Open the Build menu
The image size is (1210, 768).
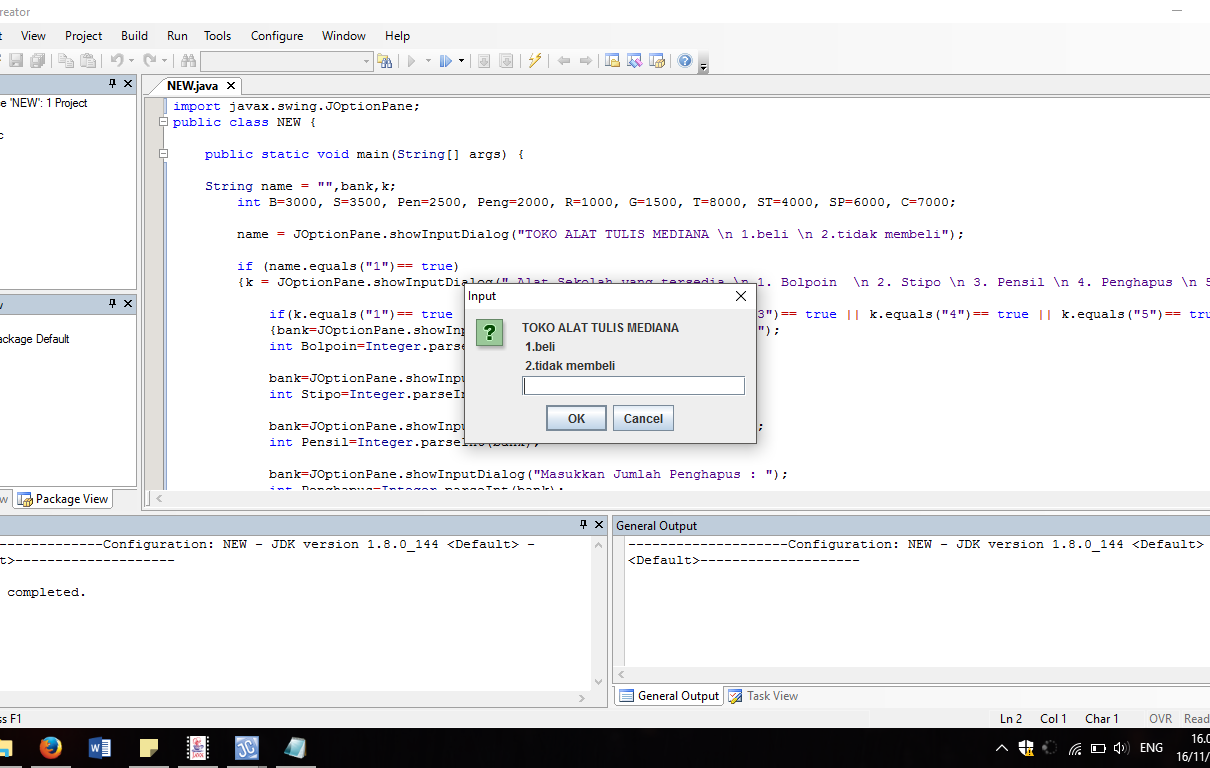(135, 35)
